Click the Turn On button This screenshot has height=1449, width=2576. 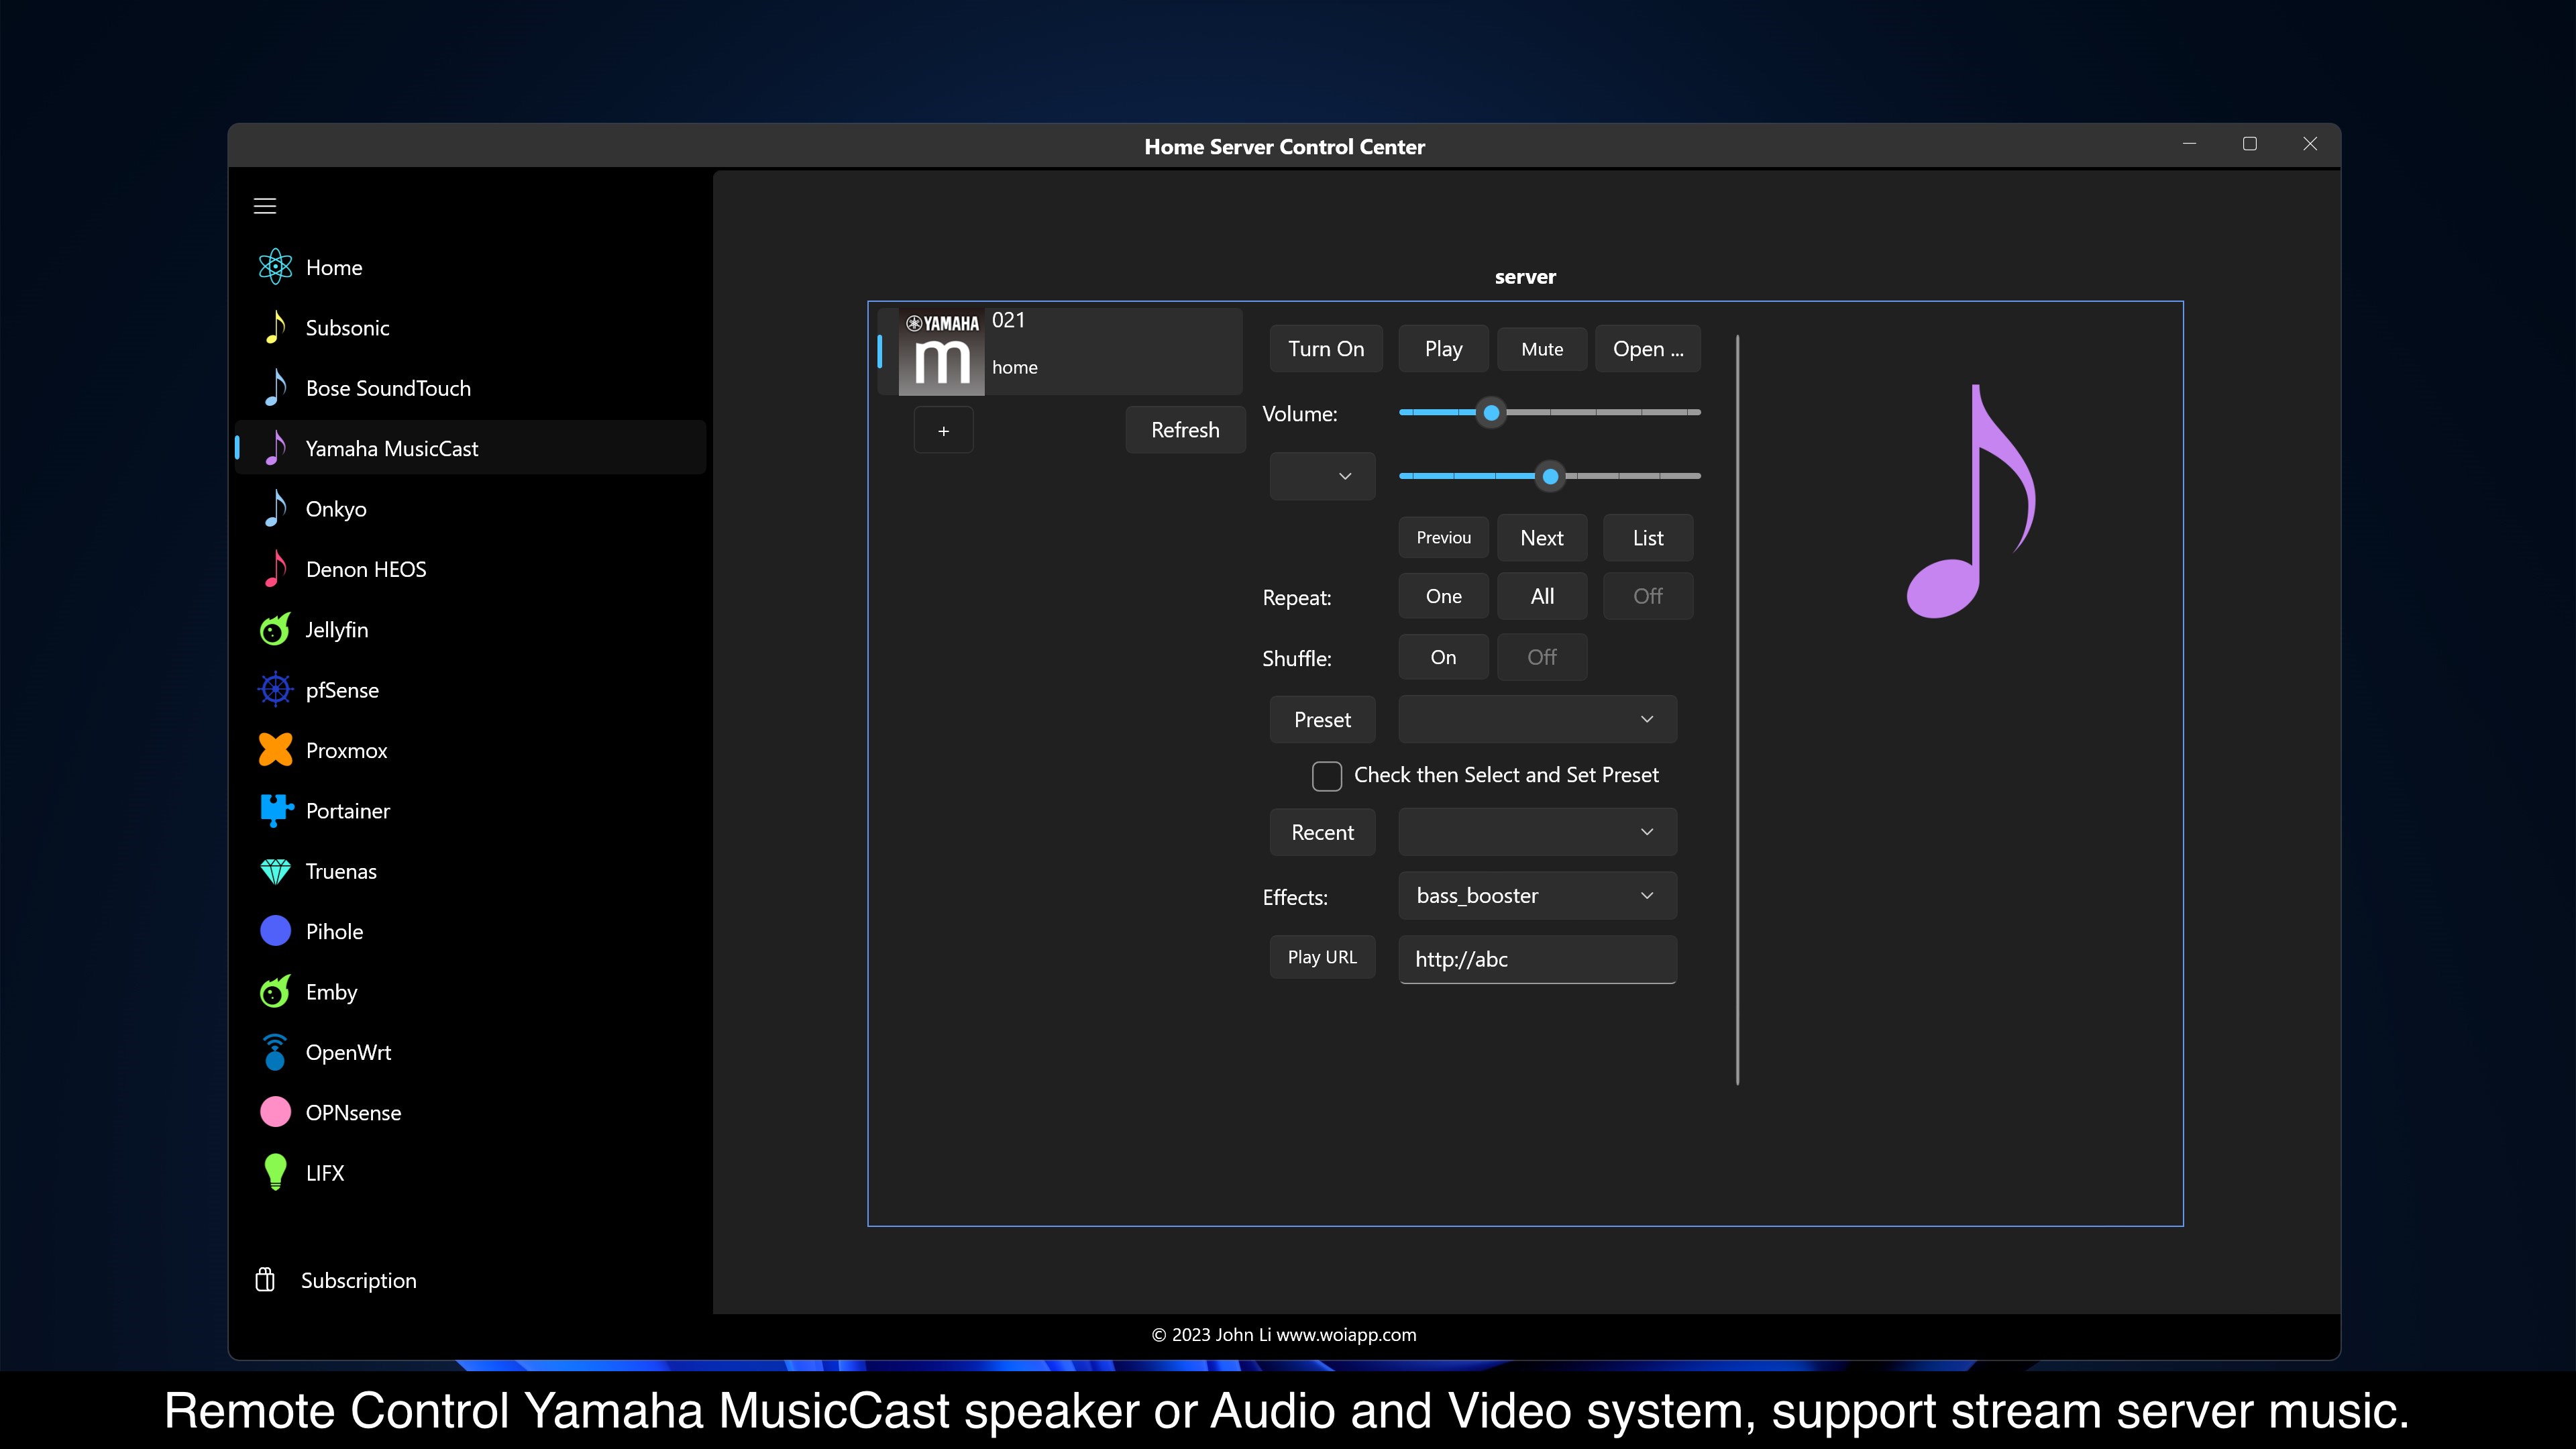[x=1325, y=349]
